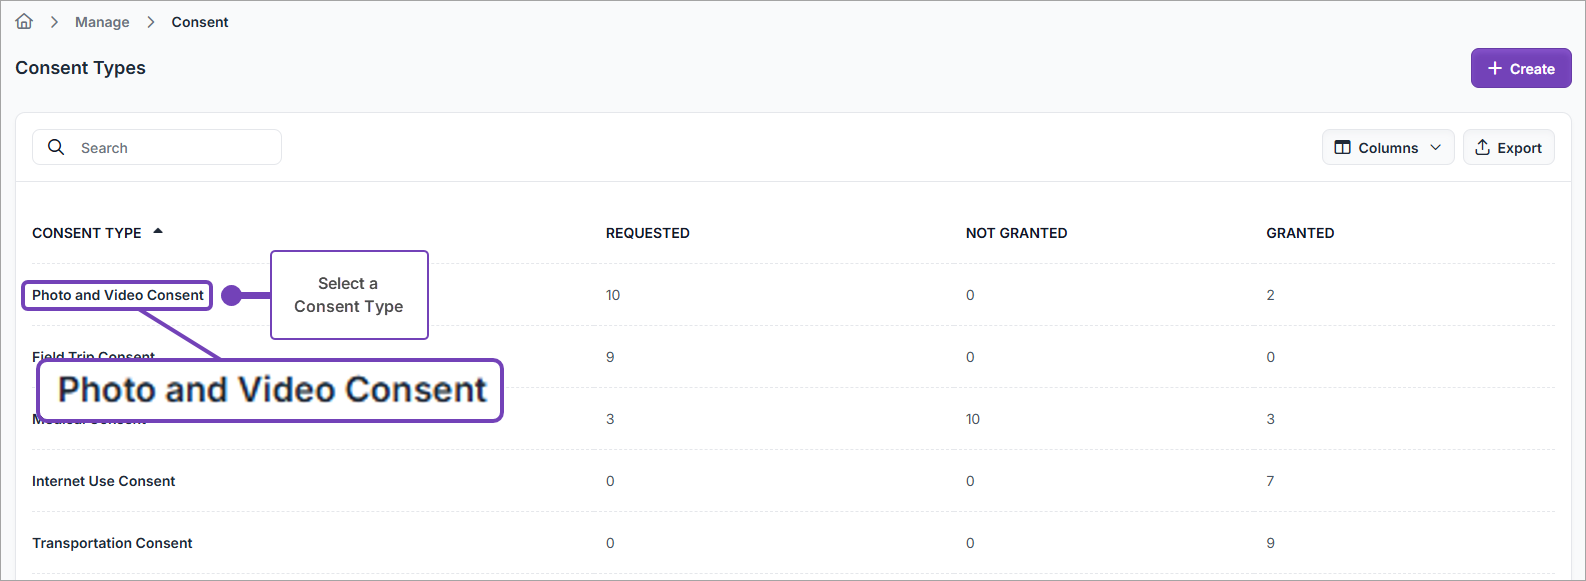Type in the Search field
This screenshot has height=581, width=1586.
tap(170, 148)
